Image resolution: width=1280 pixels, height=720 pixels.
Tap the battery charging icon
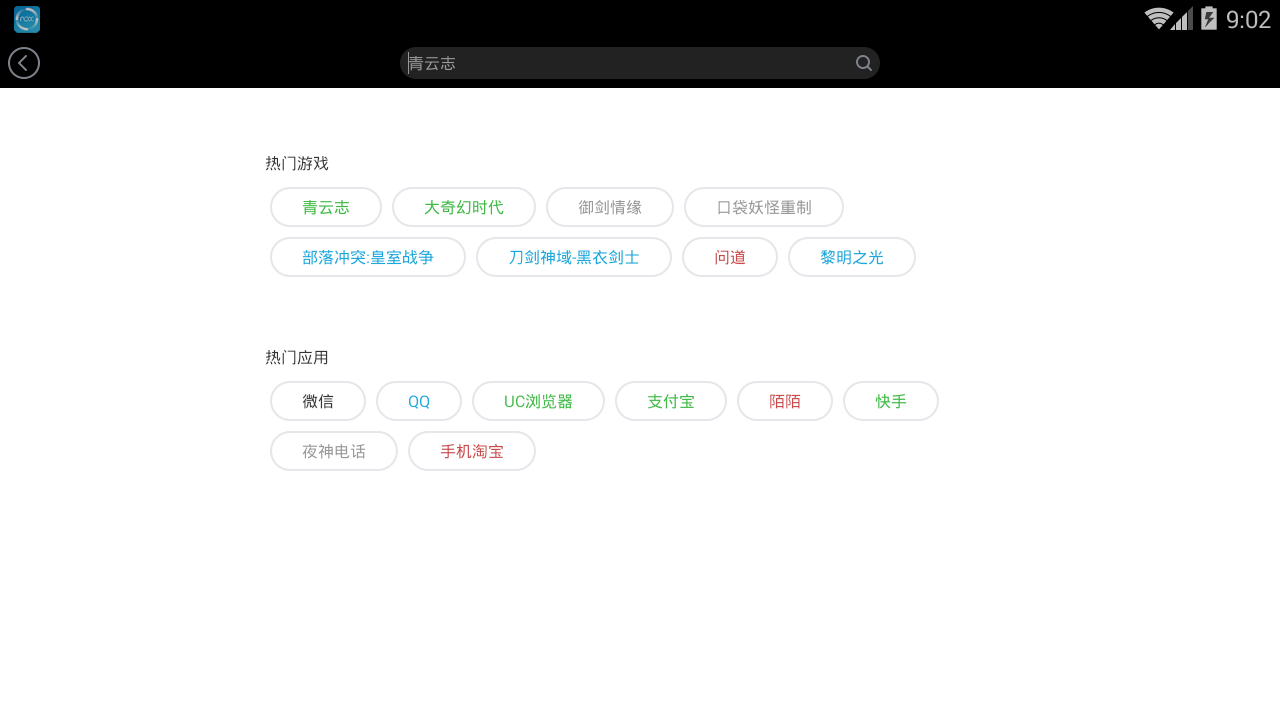pyautogui.click(x=1209, y=19)
